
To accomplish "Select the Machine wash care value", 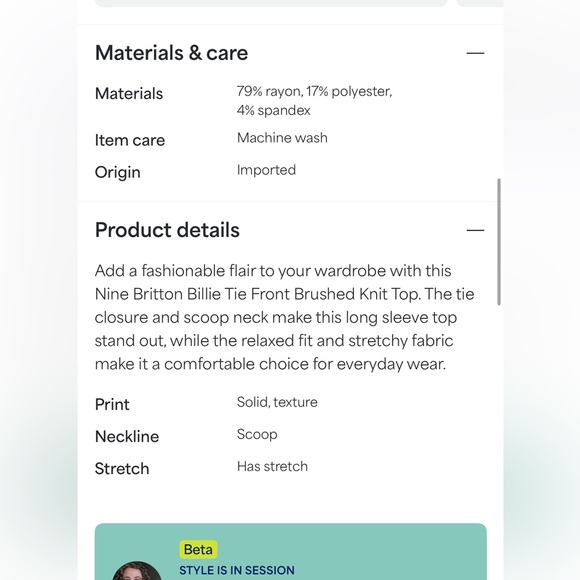I will point(282,138).
